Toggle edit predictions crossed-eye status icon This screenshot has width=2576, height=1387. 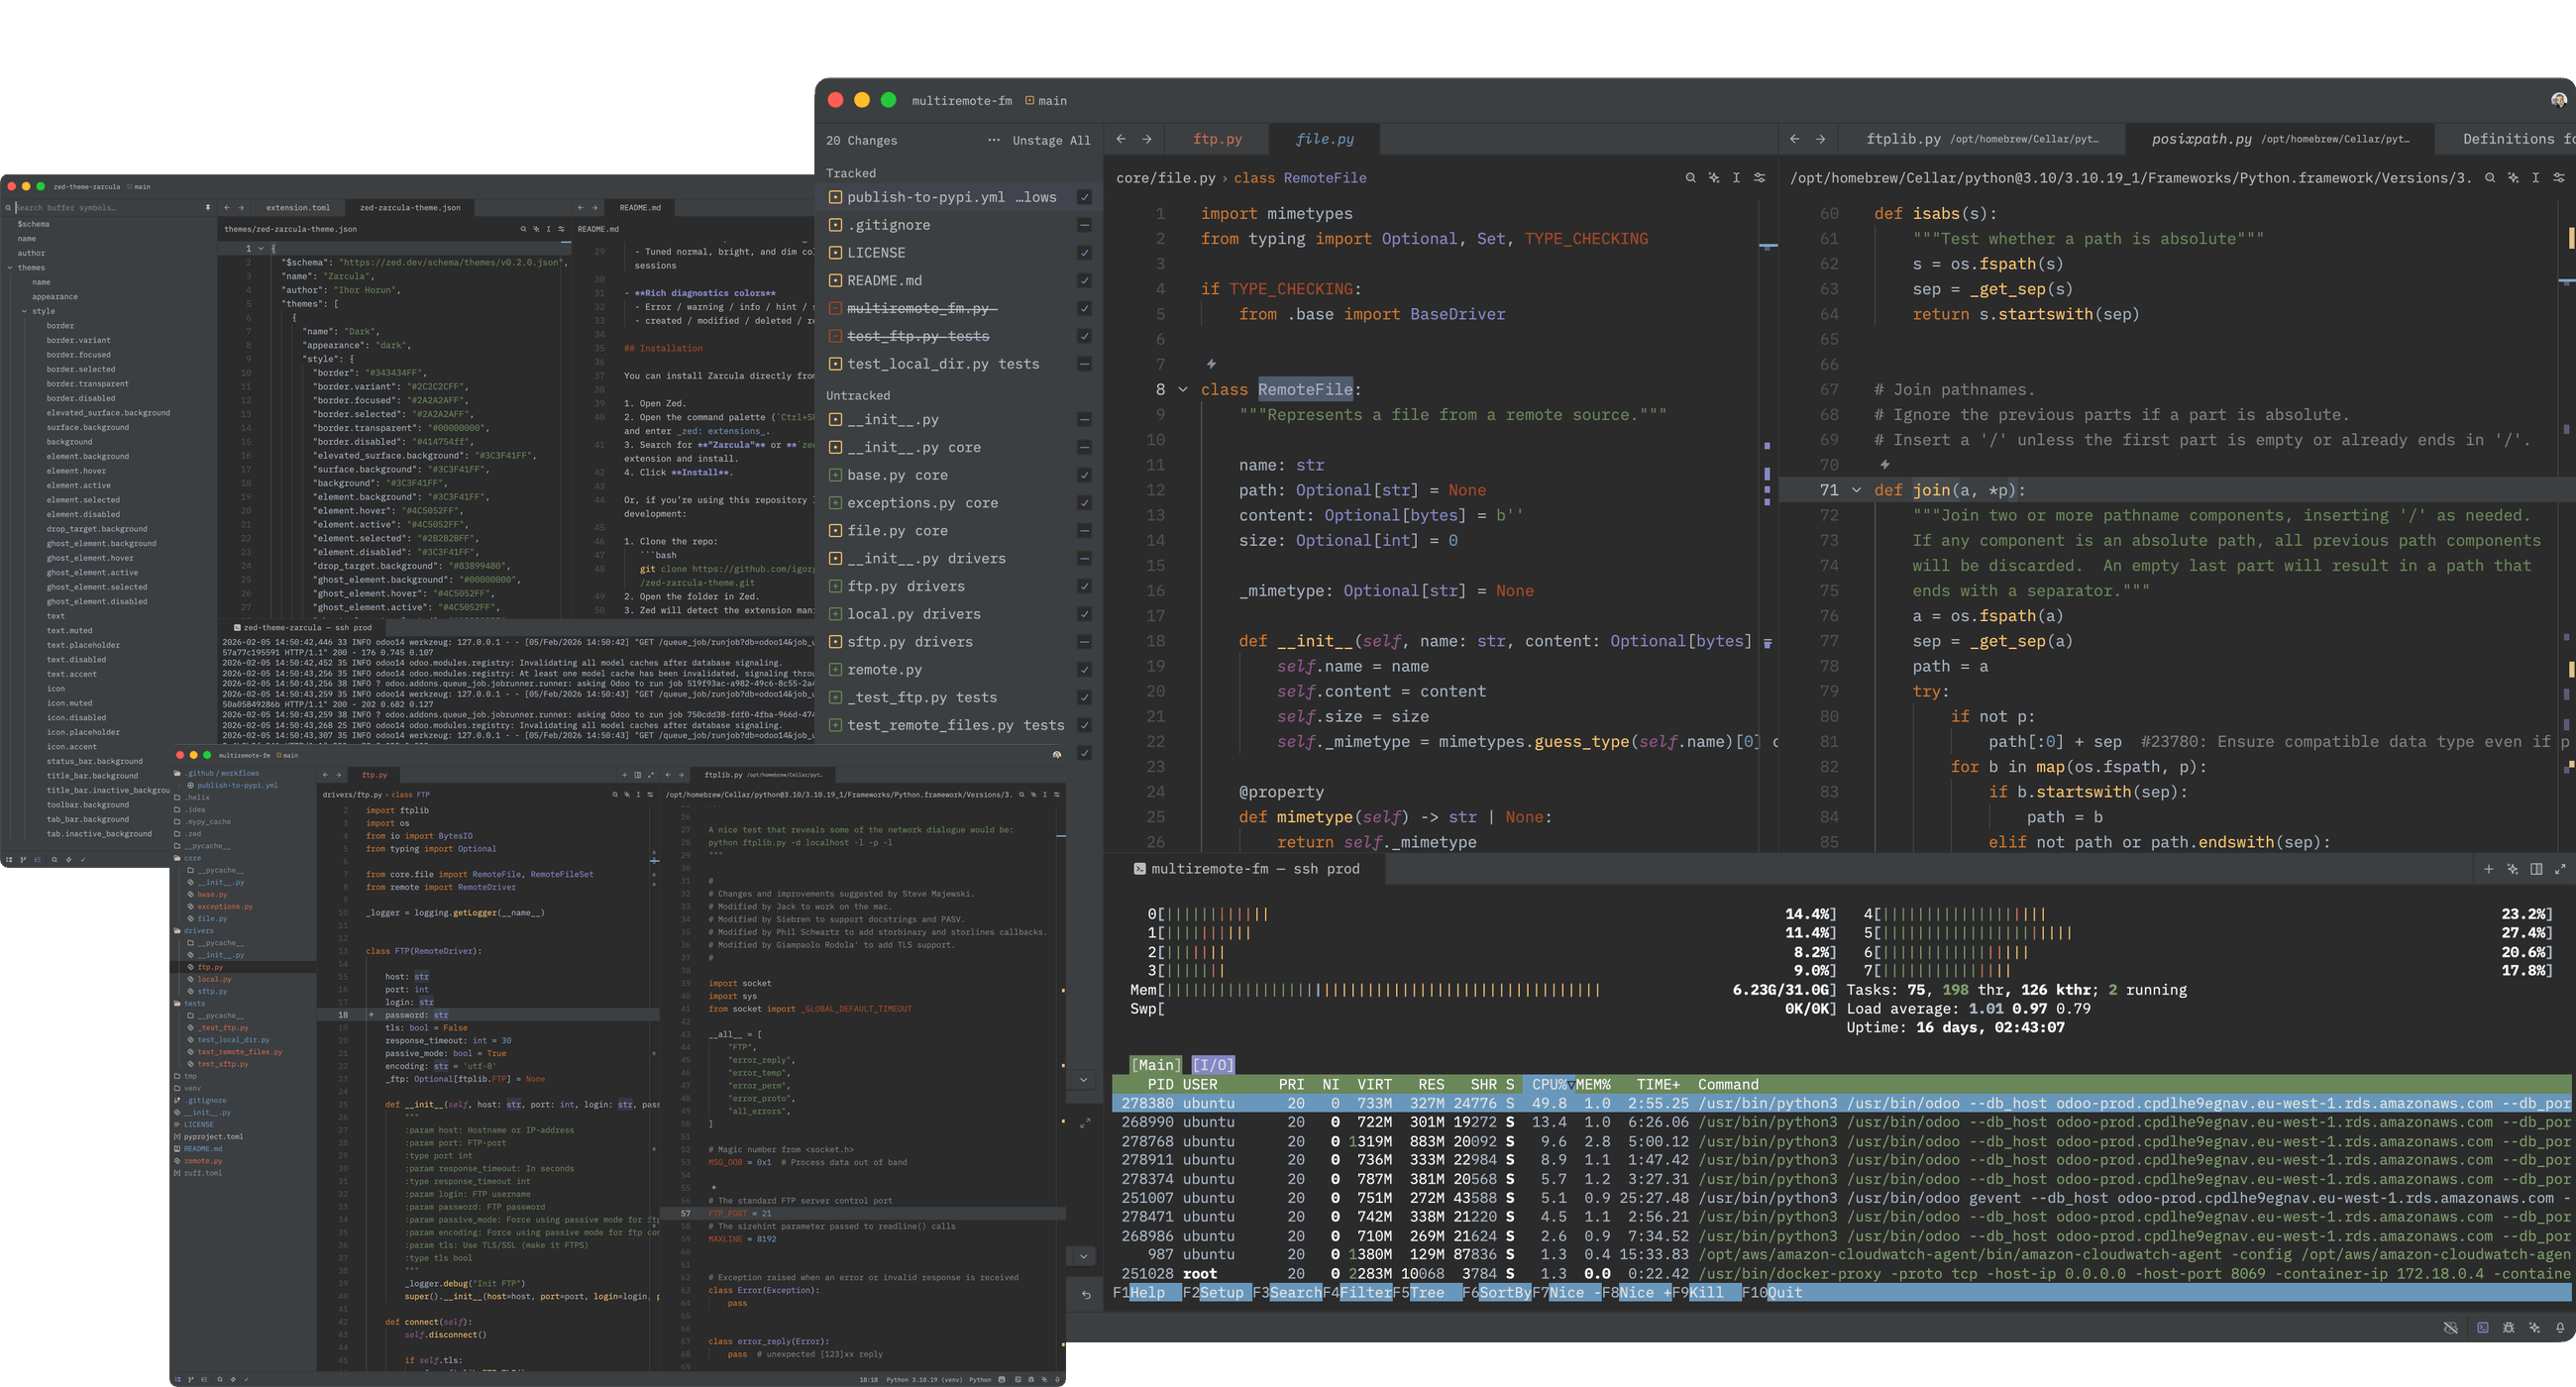[2450, 1328]
